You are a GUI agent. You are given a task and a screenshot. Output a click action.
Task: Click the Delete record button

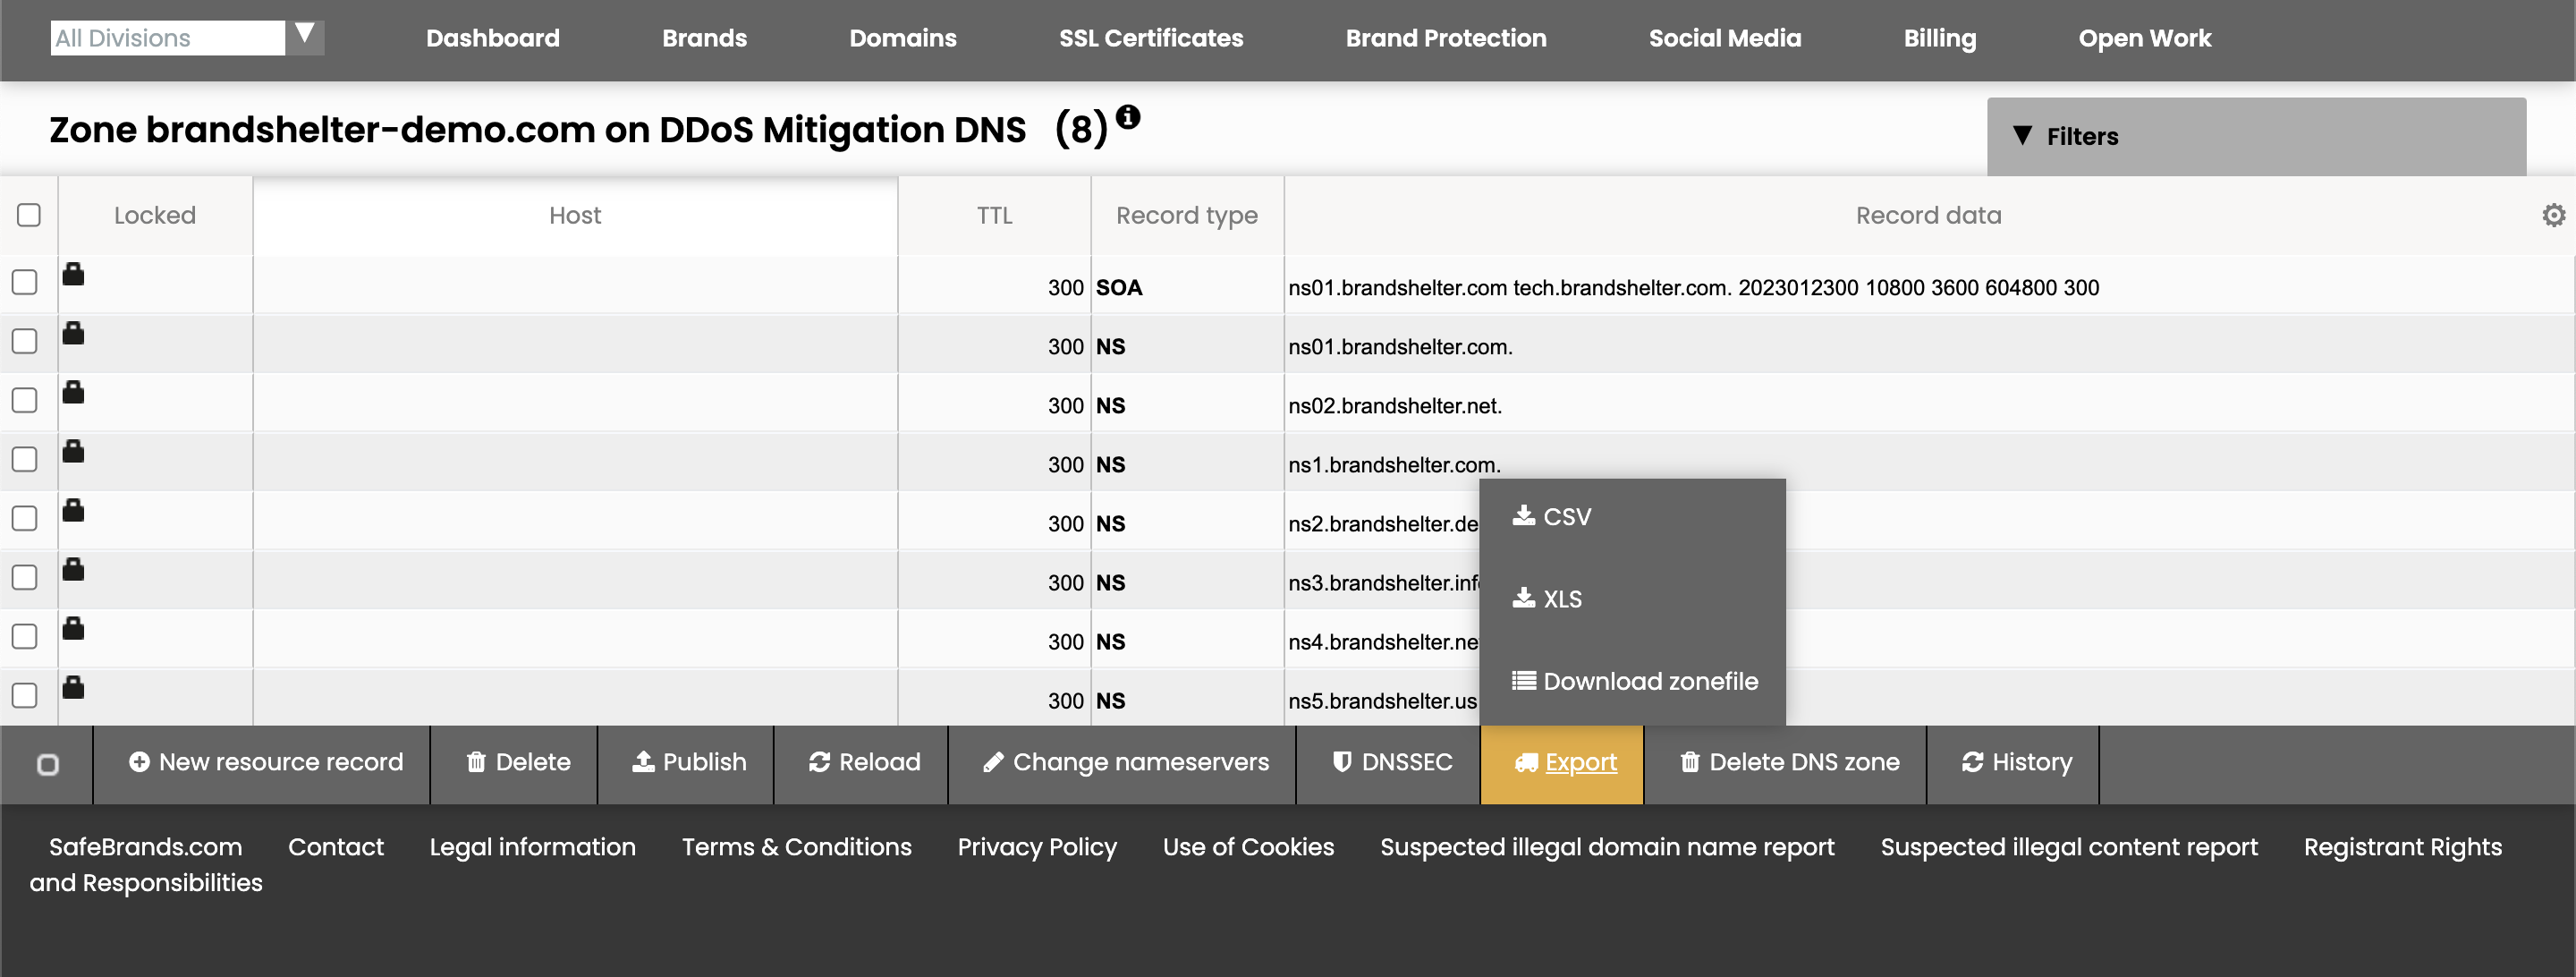click(518, 760)
